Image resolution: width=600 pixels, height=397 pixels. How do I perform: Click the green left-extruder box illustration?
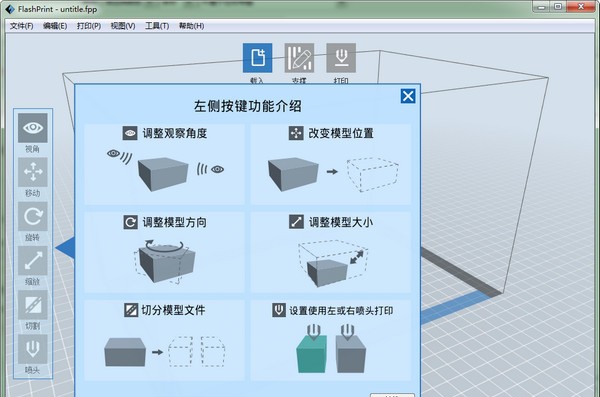(312, 349)
